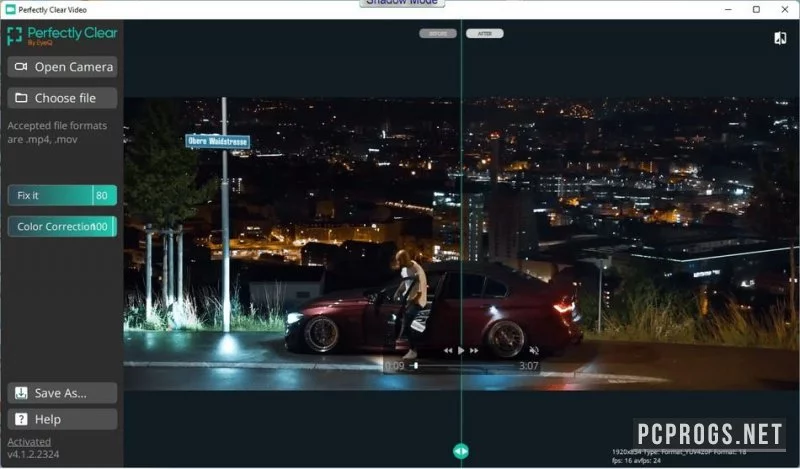The image size is (800, 469).
Task: Unmute the video audio
Action: coord(534,351)
